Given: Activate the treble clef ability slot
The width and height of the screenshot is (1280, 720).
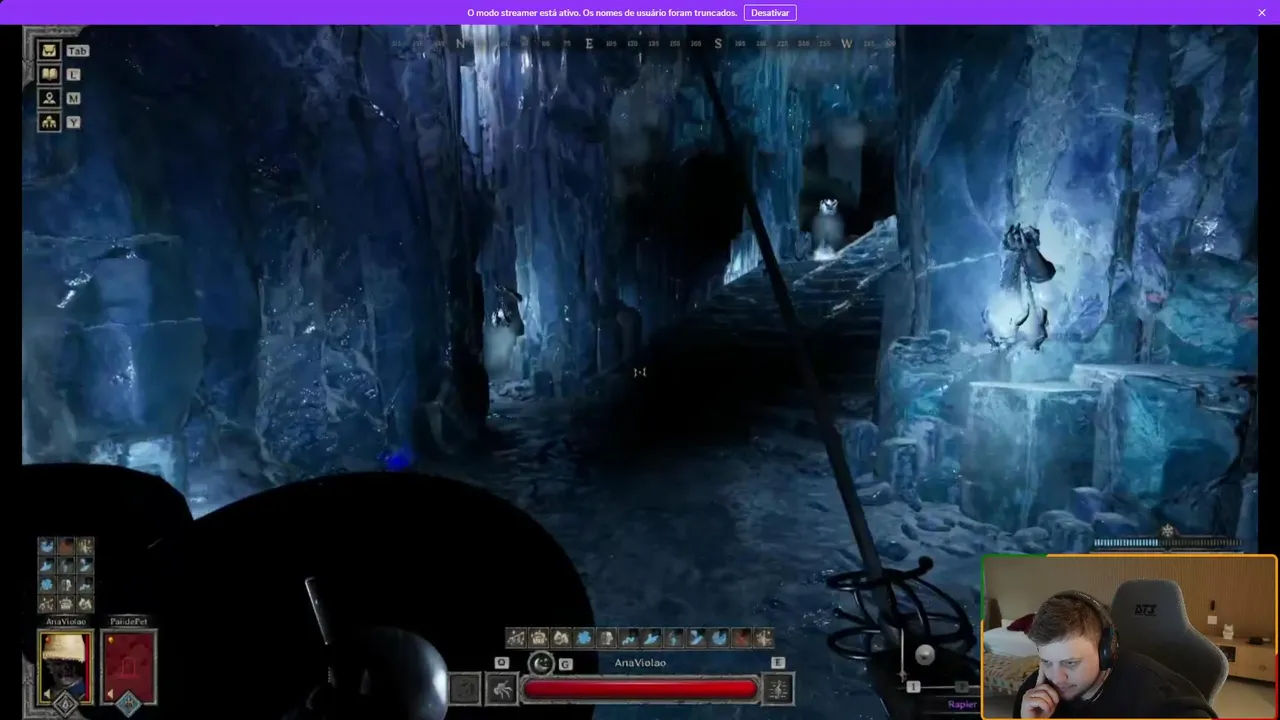Looking at the screenshot, I should click(x=778, y=689).
